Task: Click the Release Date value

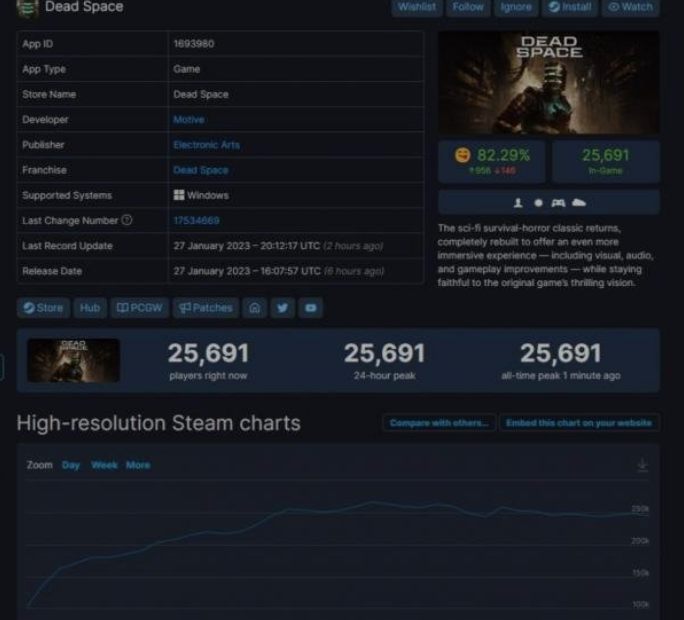Action: pyautogui.click(x=278, y=271)
